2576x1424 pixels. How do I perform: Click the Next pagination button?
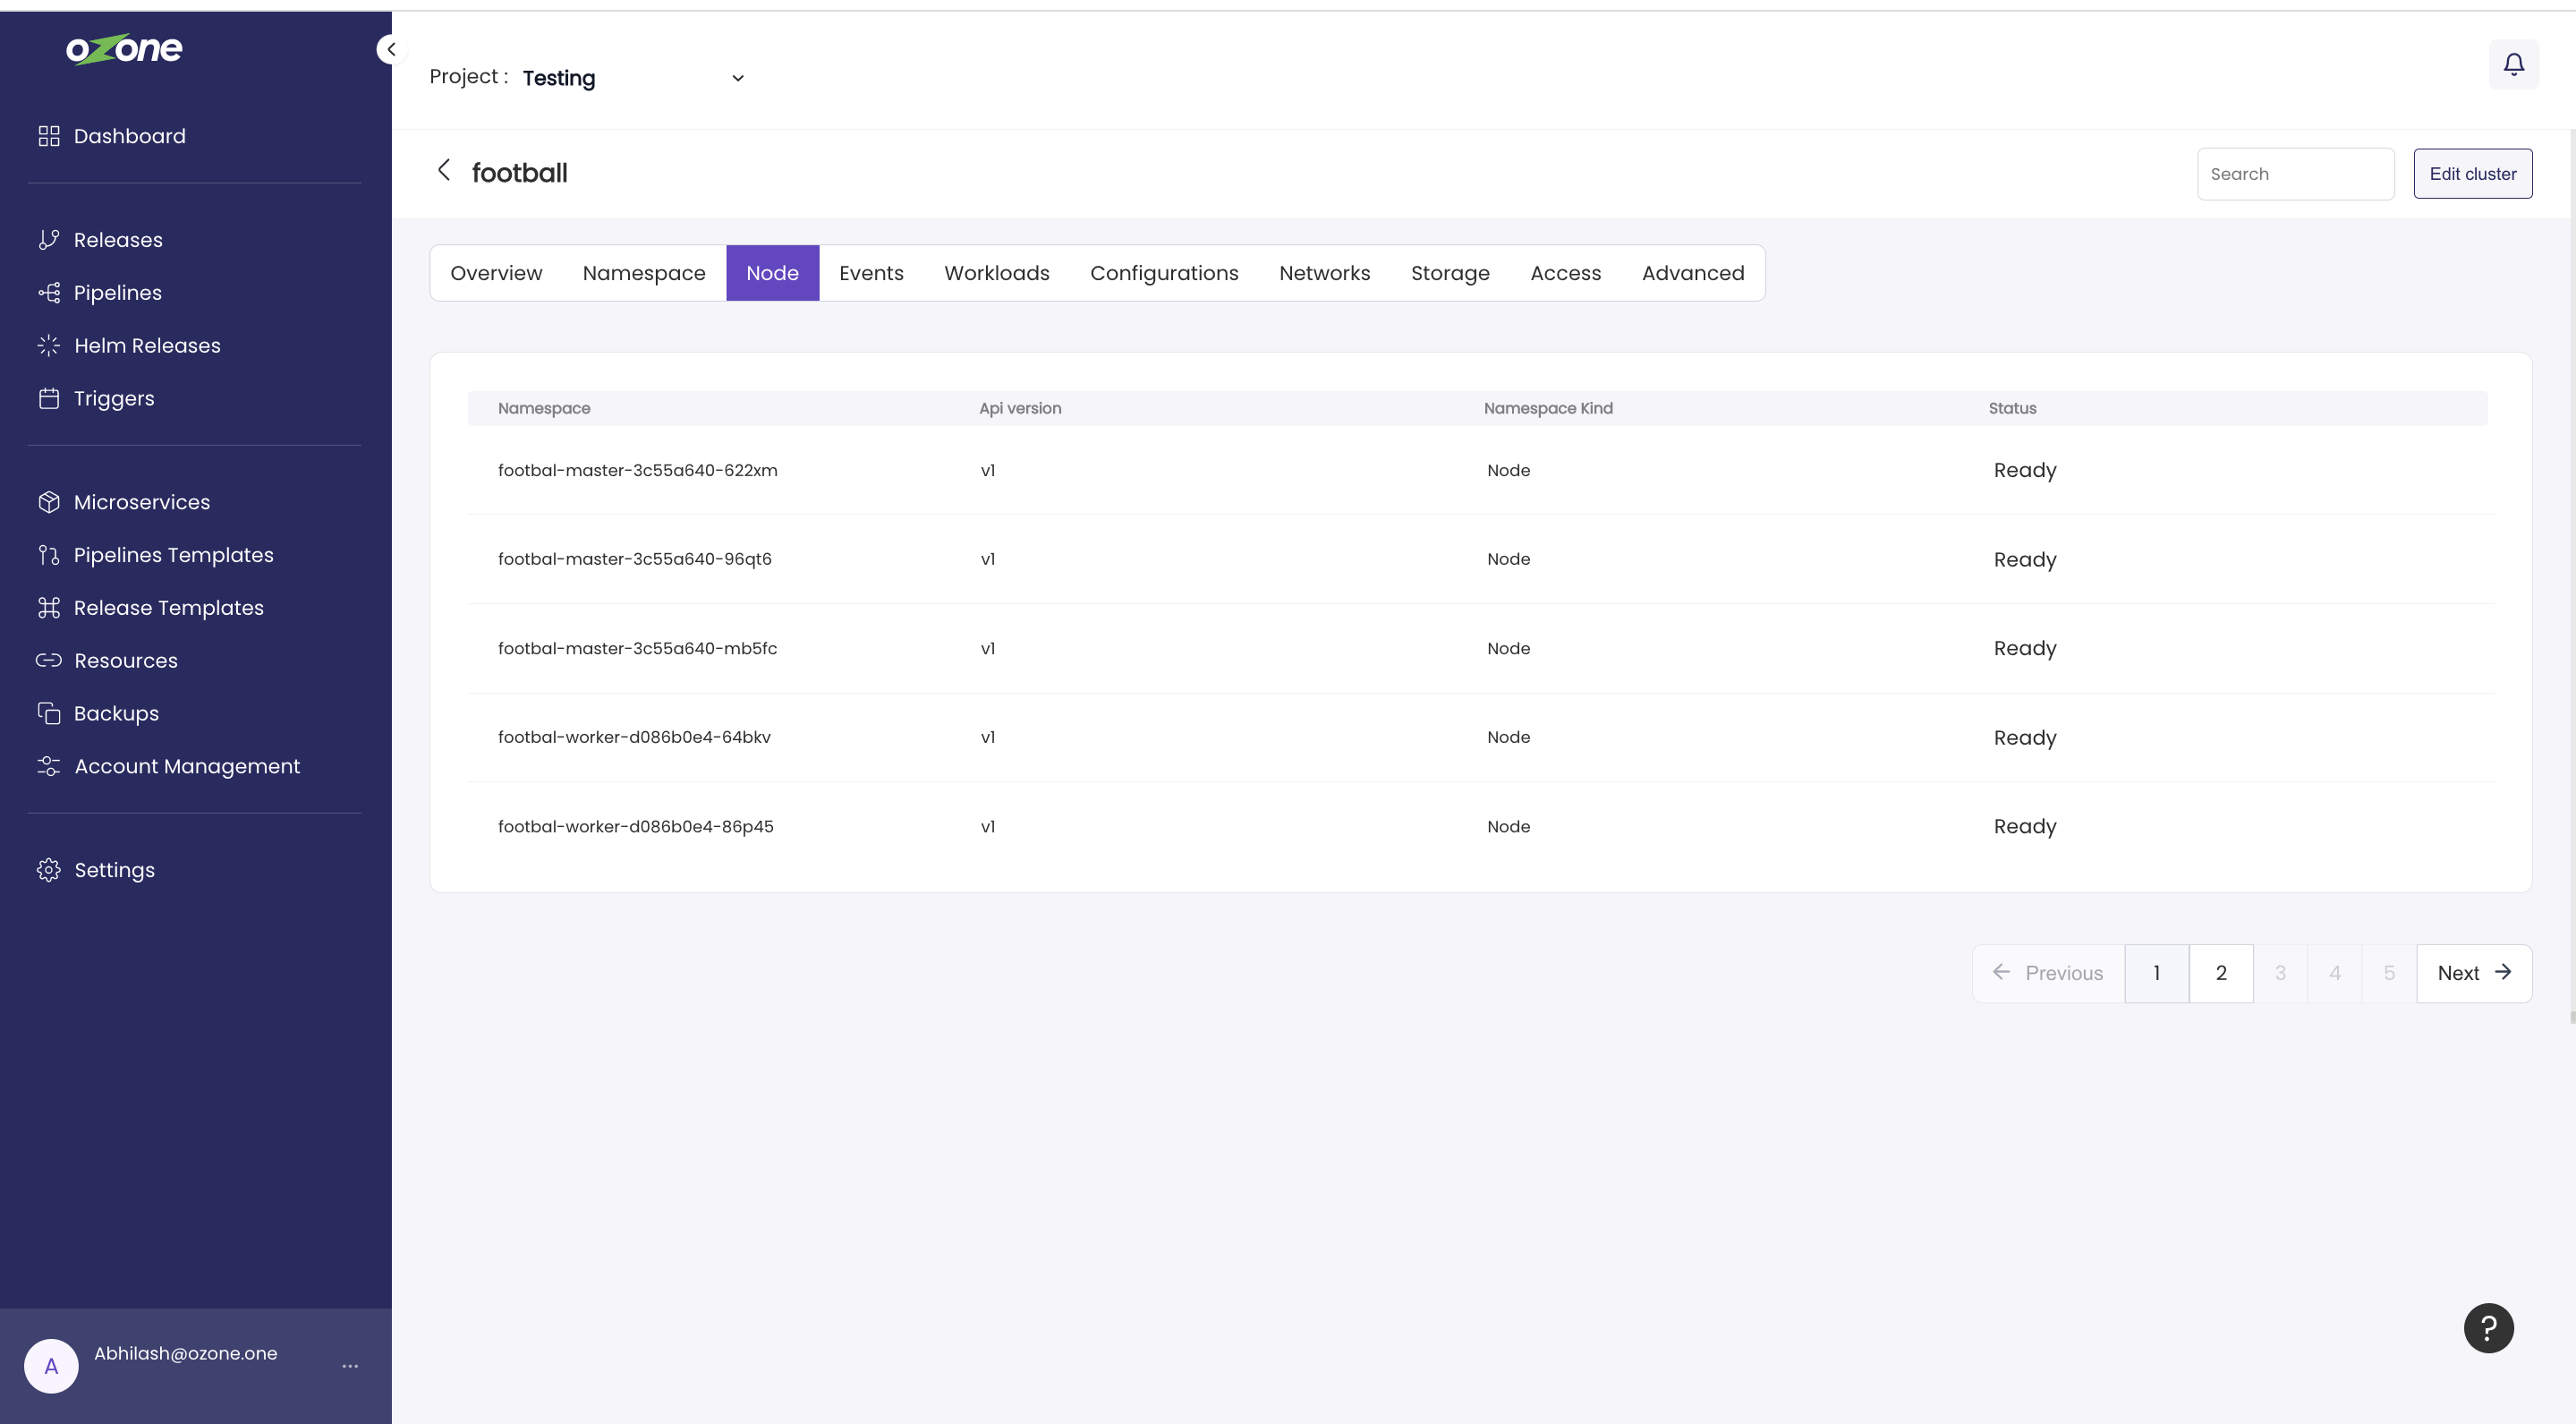[x=2473, y=973]
